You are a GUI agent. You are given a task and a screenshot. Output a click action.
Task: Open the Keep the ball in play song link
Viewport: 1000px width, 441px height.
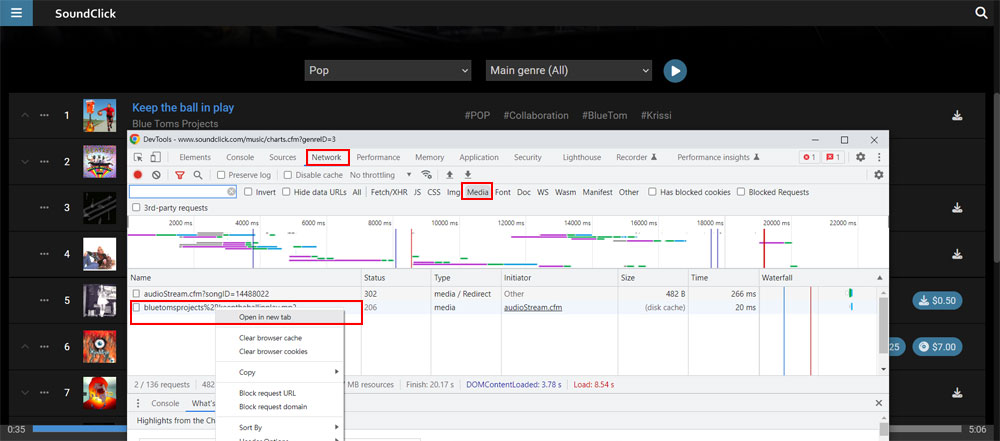pyautogui.click(x=183, y=108)
